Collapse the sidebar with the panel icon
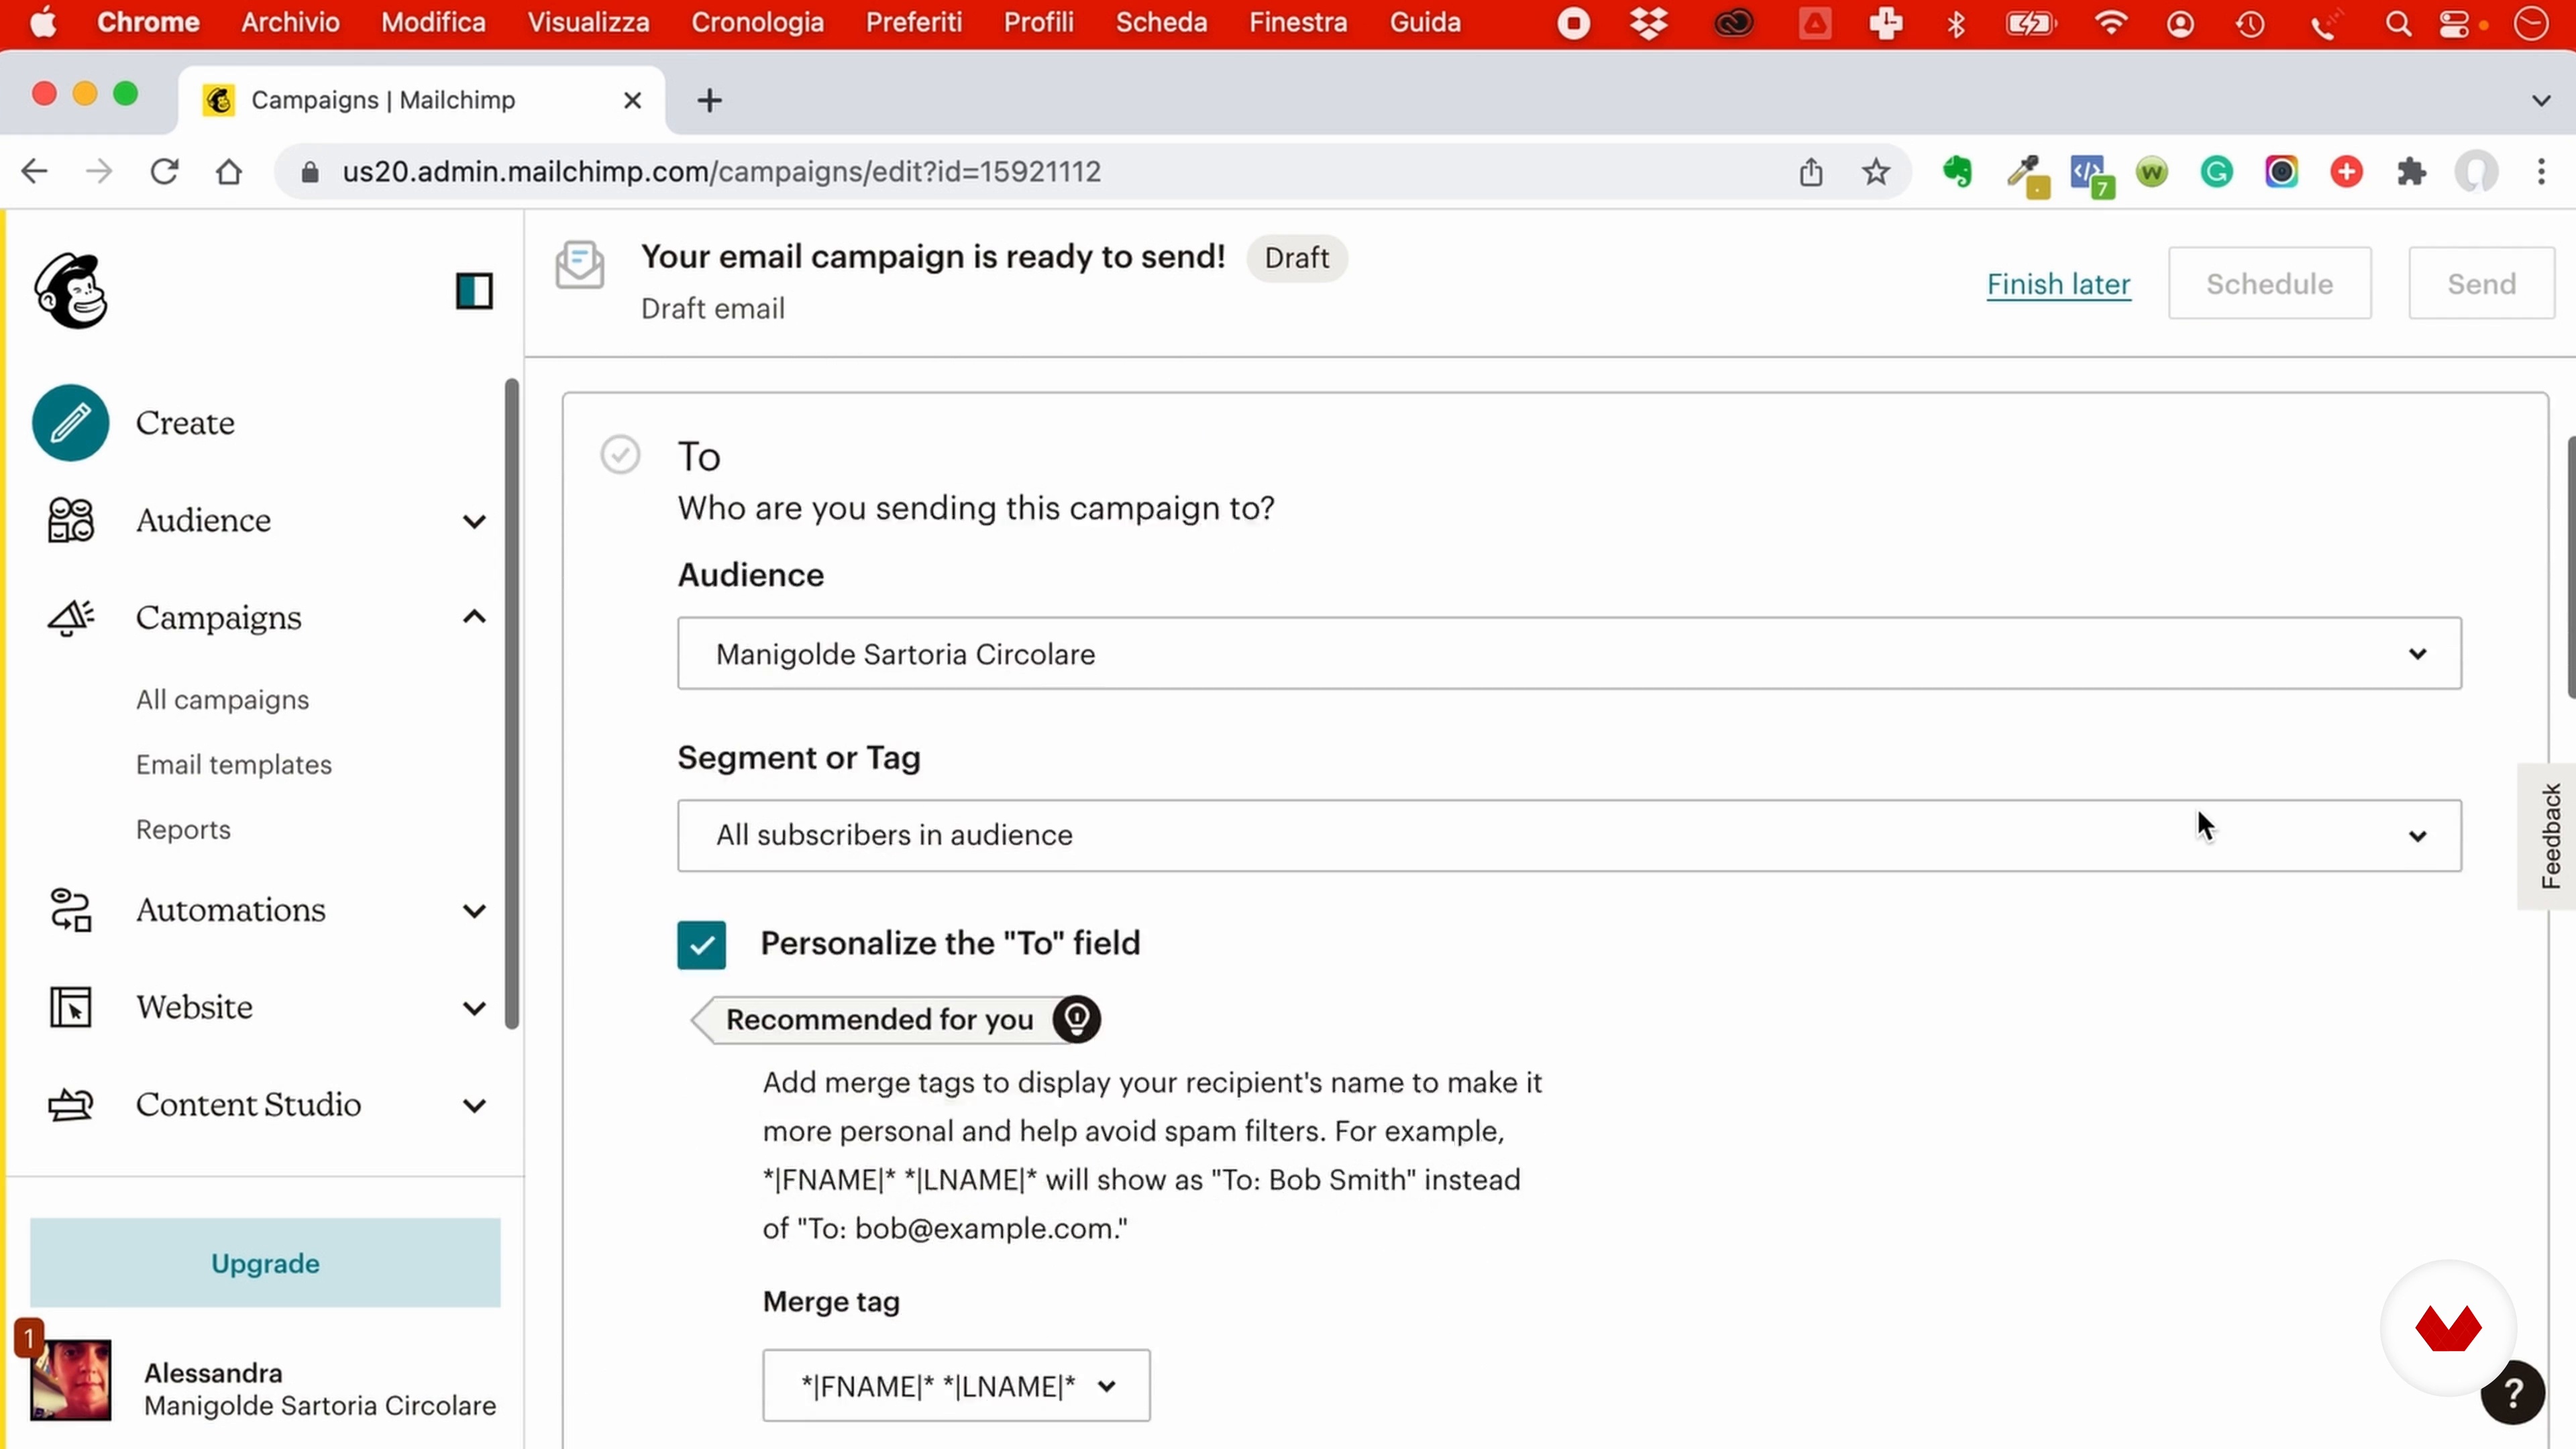The width and height of the screenshot is (2576, 1449). coord(474,291)
